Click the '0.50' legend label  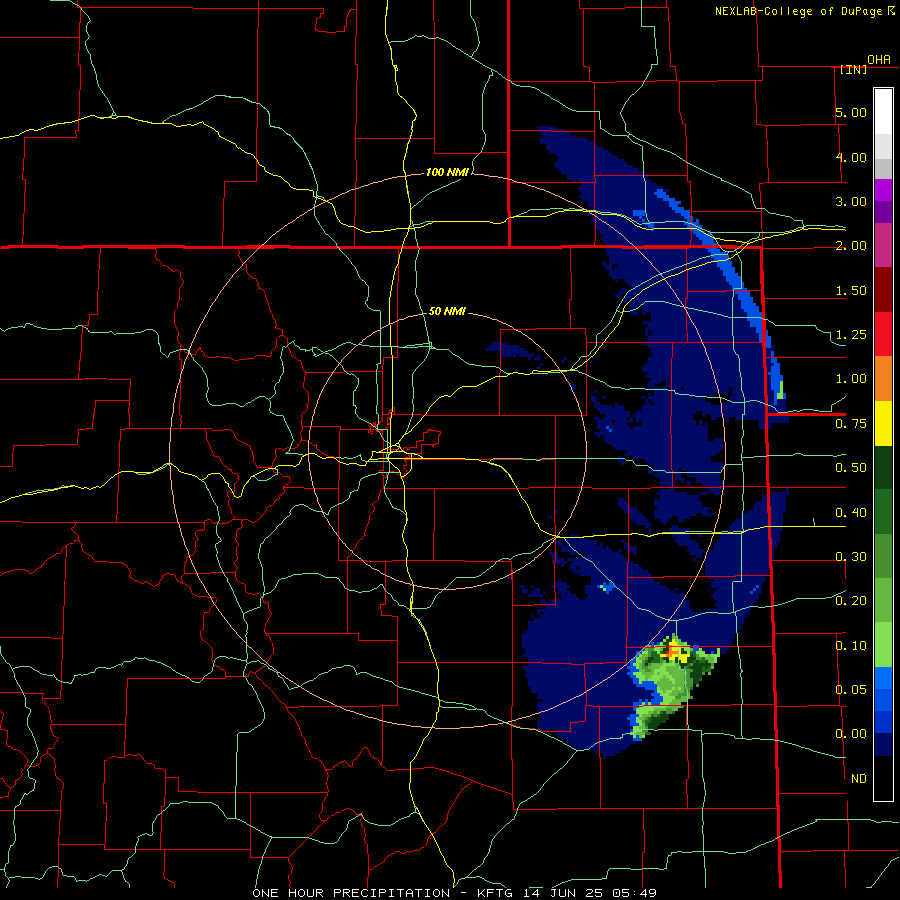(851, 468)
